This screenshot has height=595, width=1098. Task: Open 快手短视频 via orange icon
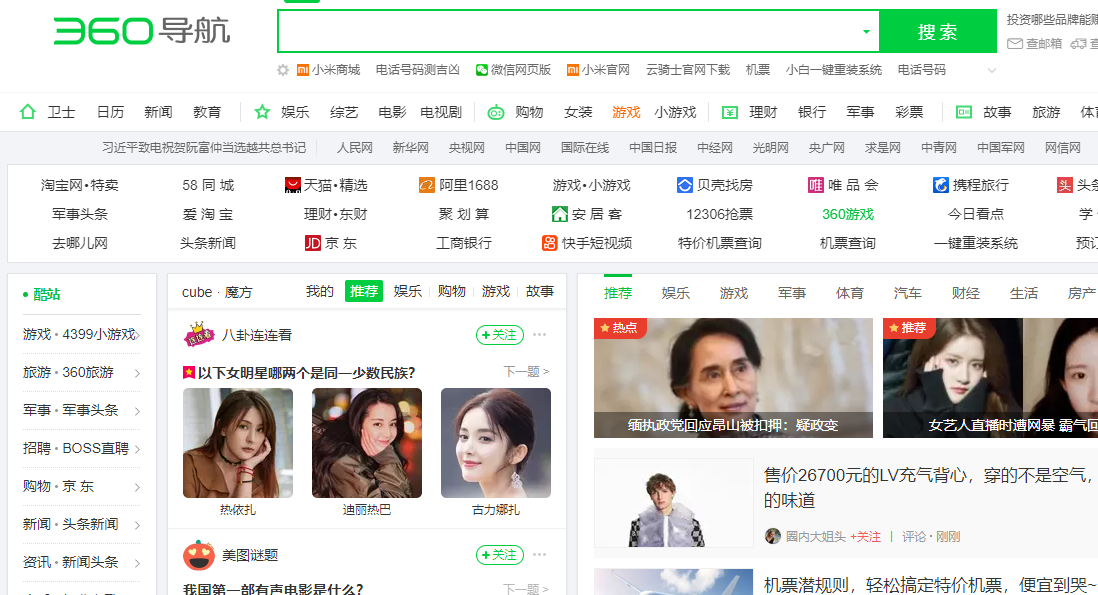pyautogui.click(x=550, y=243)
